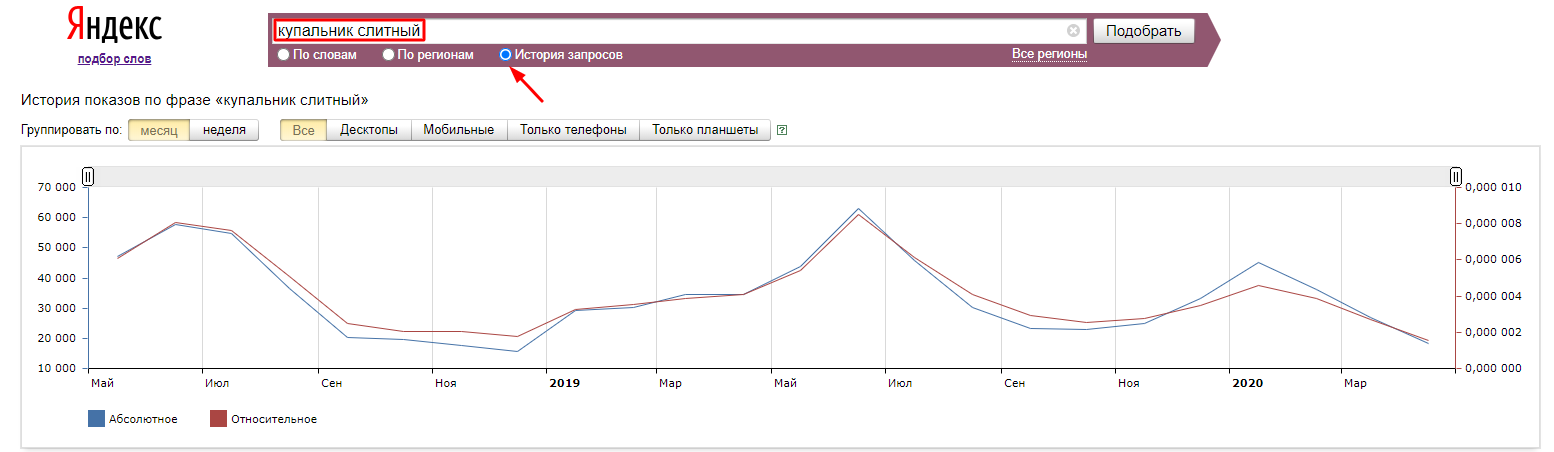Group data by месяц
Image resolution: width=1554 pixels, height=452 pixels.
point(158,130)
